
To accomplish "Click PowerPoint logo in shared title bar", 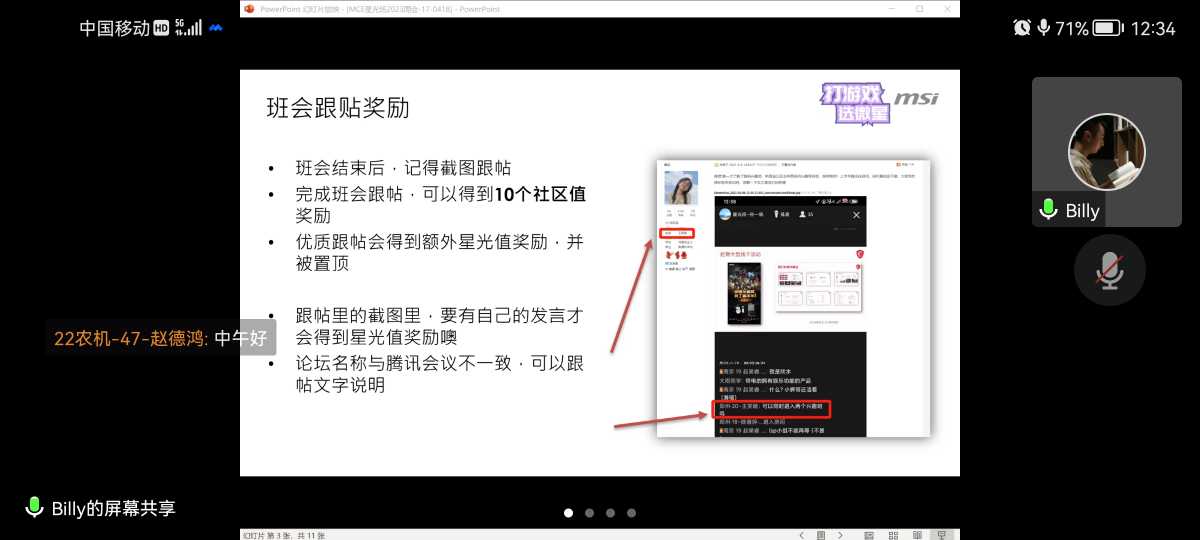I will coord(249,8).
